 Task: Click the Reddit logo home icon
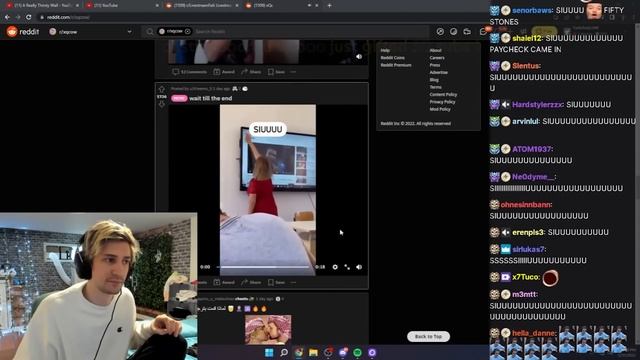12,31
